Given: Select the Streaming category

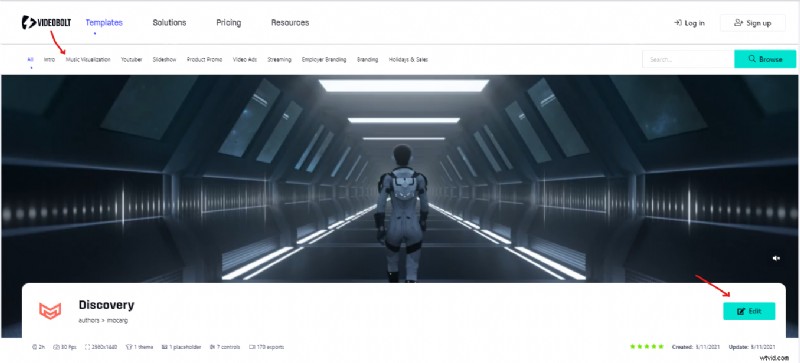Looking at the screenshot, I should coord(279,60).
